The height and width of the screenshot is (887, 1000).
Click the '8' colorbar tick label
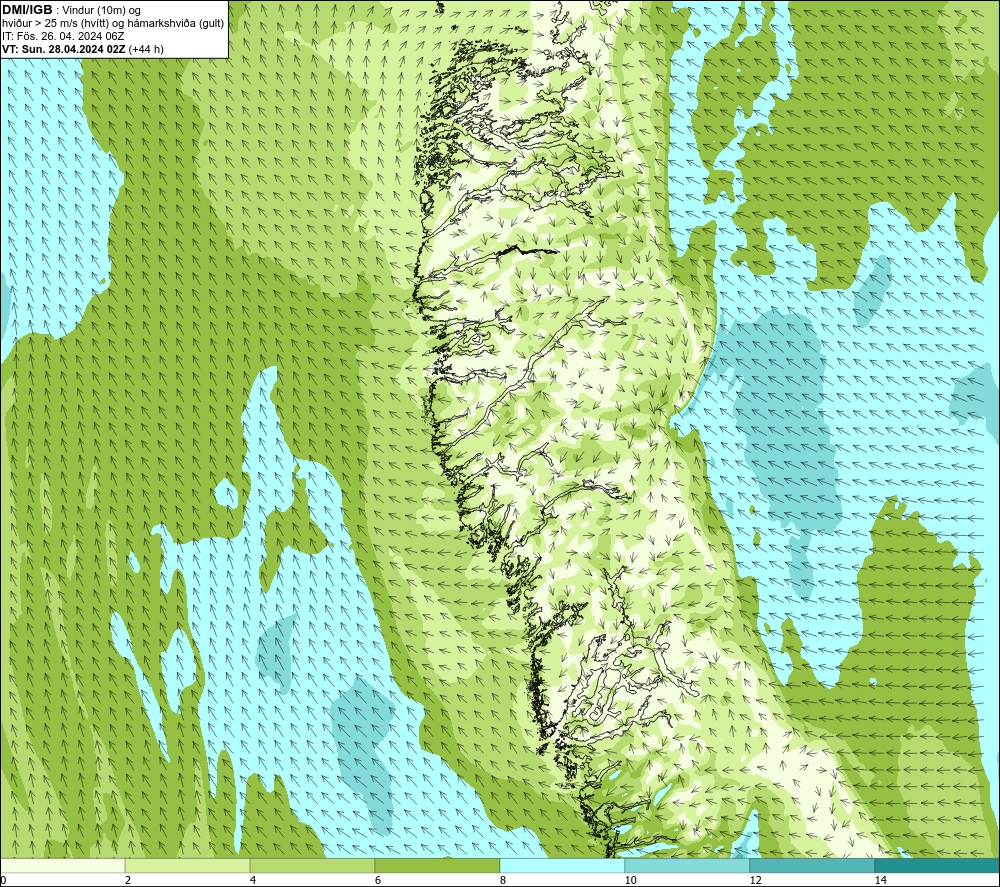pos(503,880)
